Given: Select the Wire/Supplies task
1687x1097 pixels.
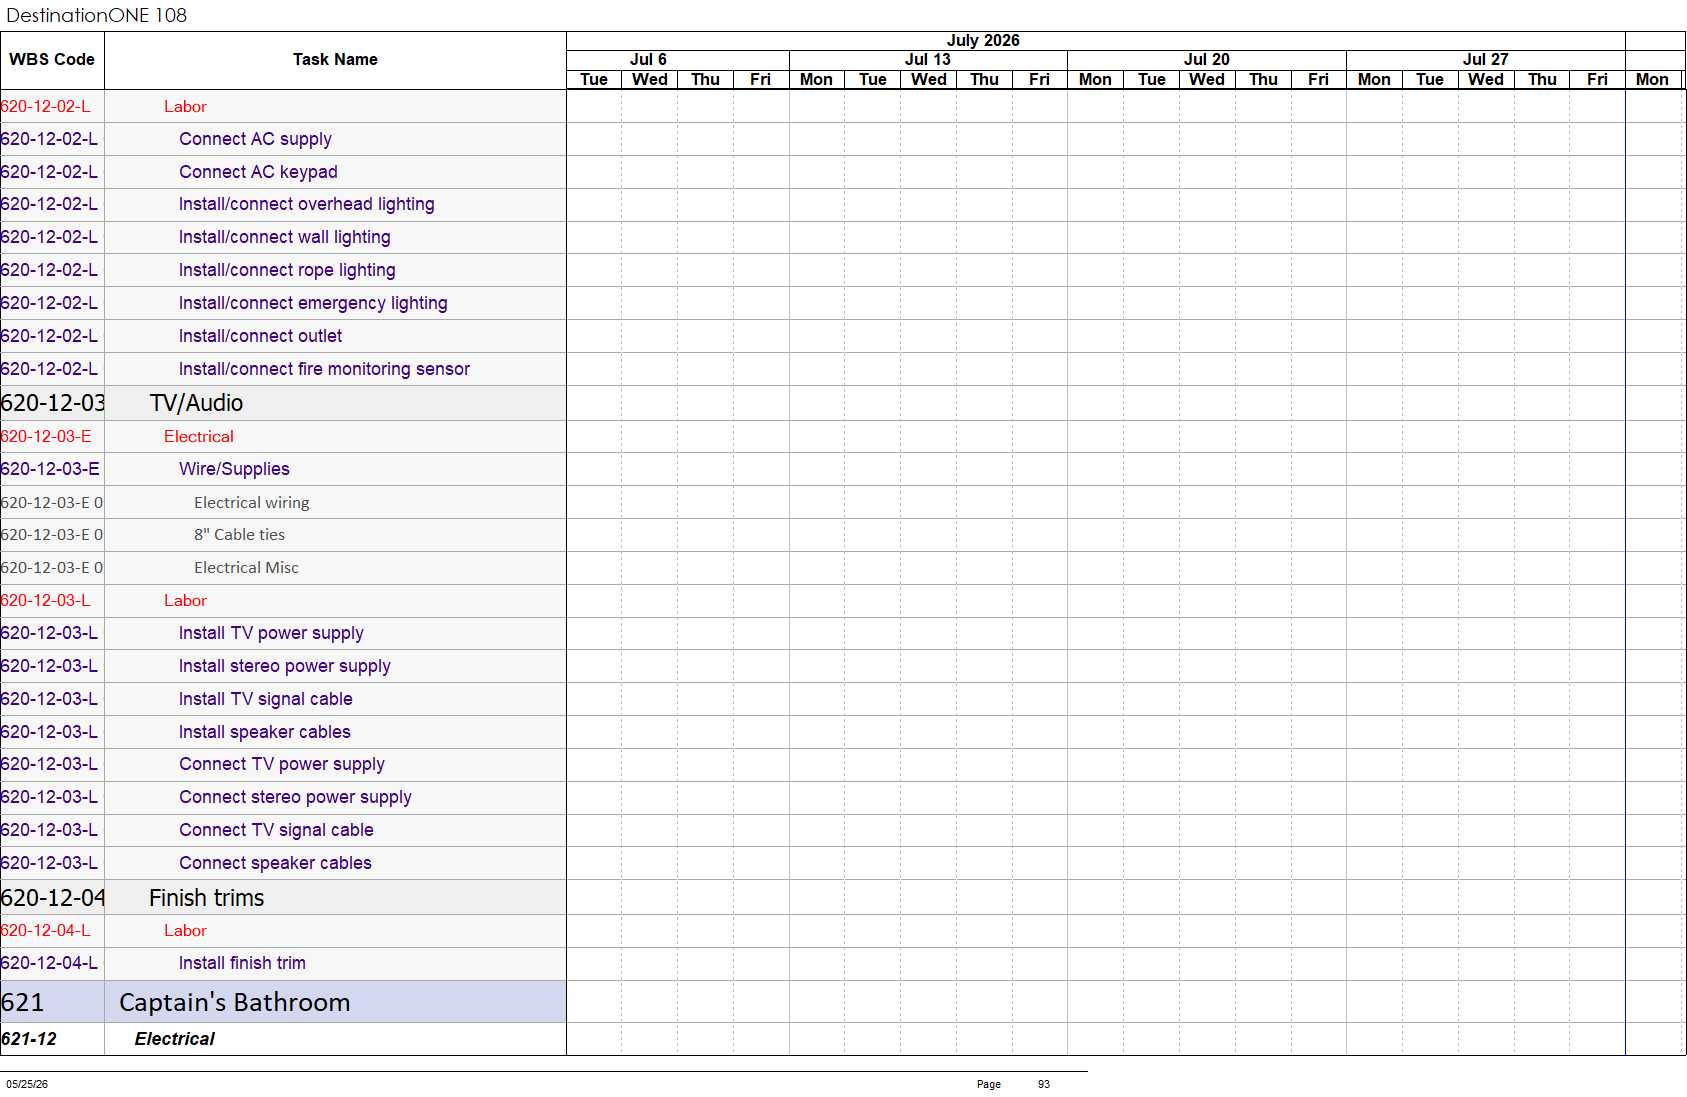Looking at the screenshot, I should point(234,469).
